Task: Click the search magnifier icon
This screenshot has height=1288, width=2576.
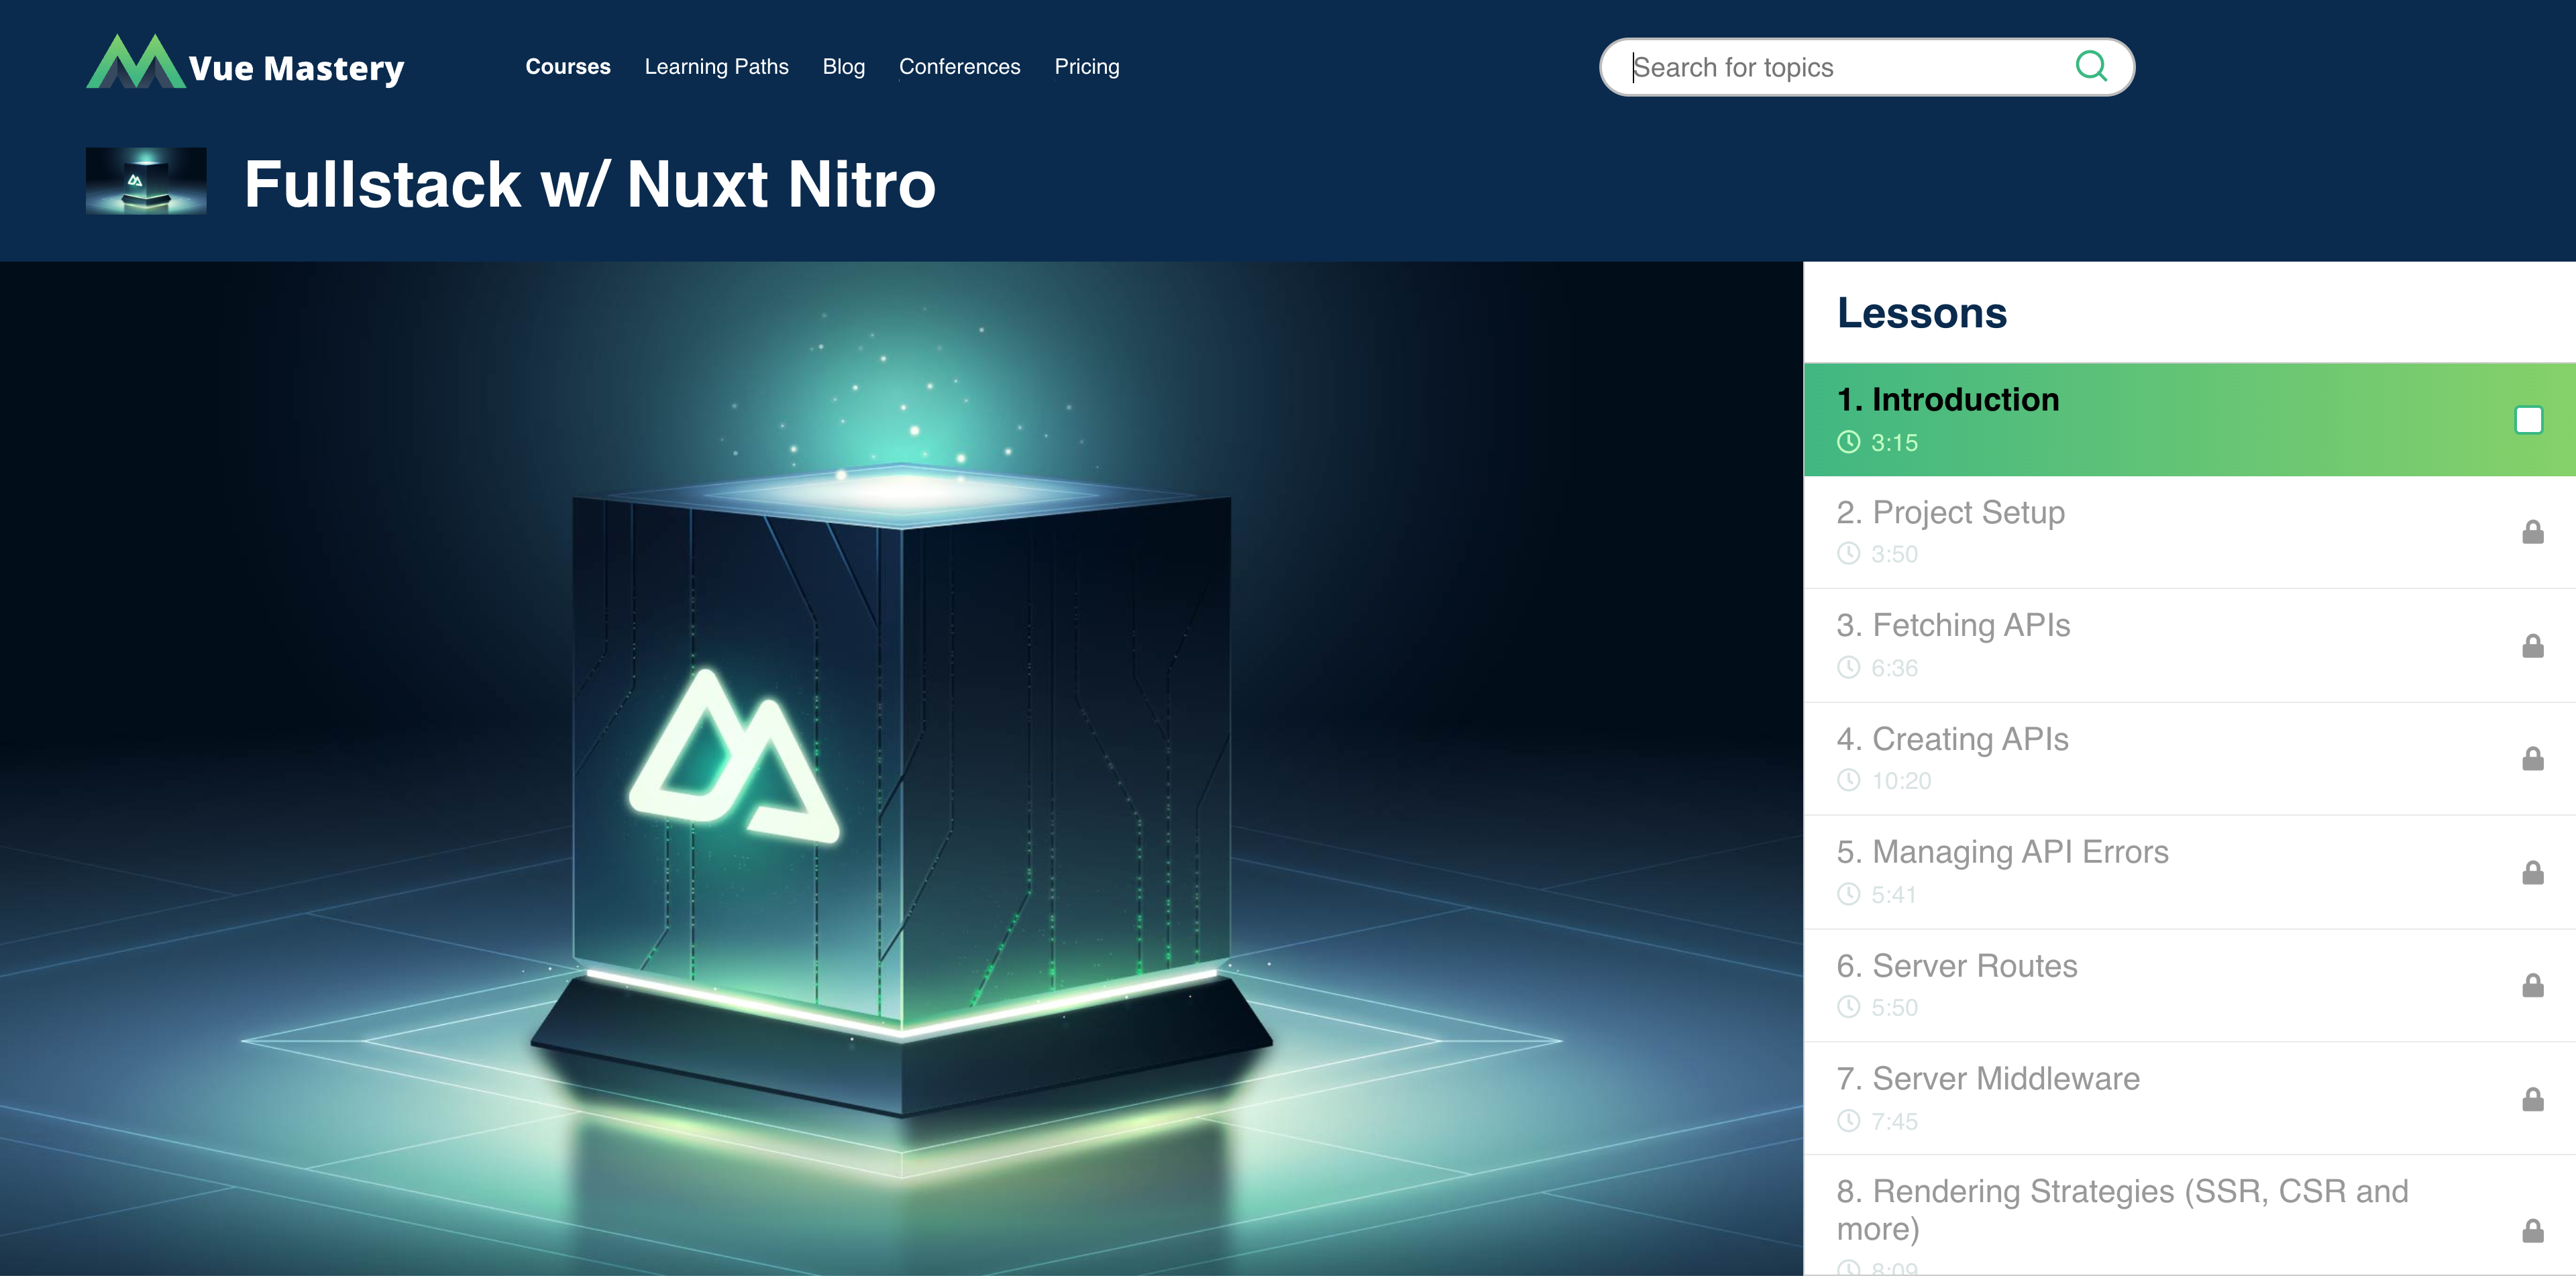Action: point(2090,67)
